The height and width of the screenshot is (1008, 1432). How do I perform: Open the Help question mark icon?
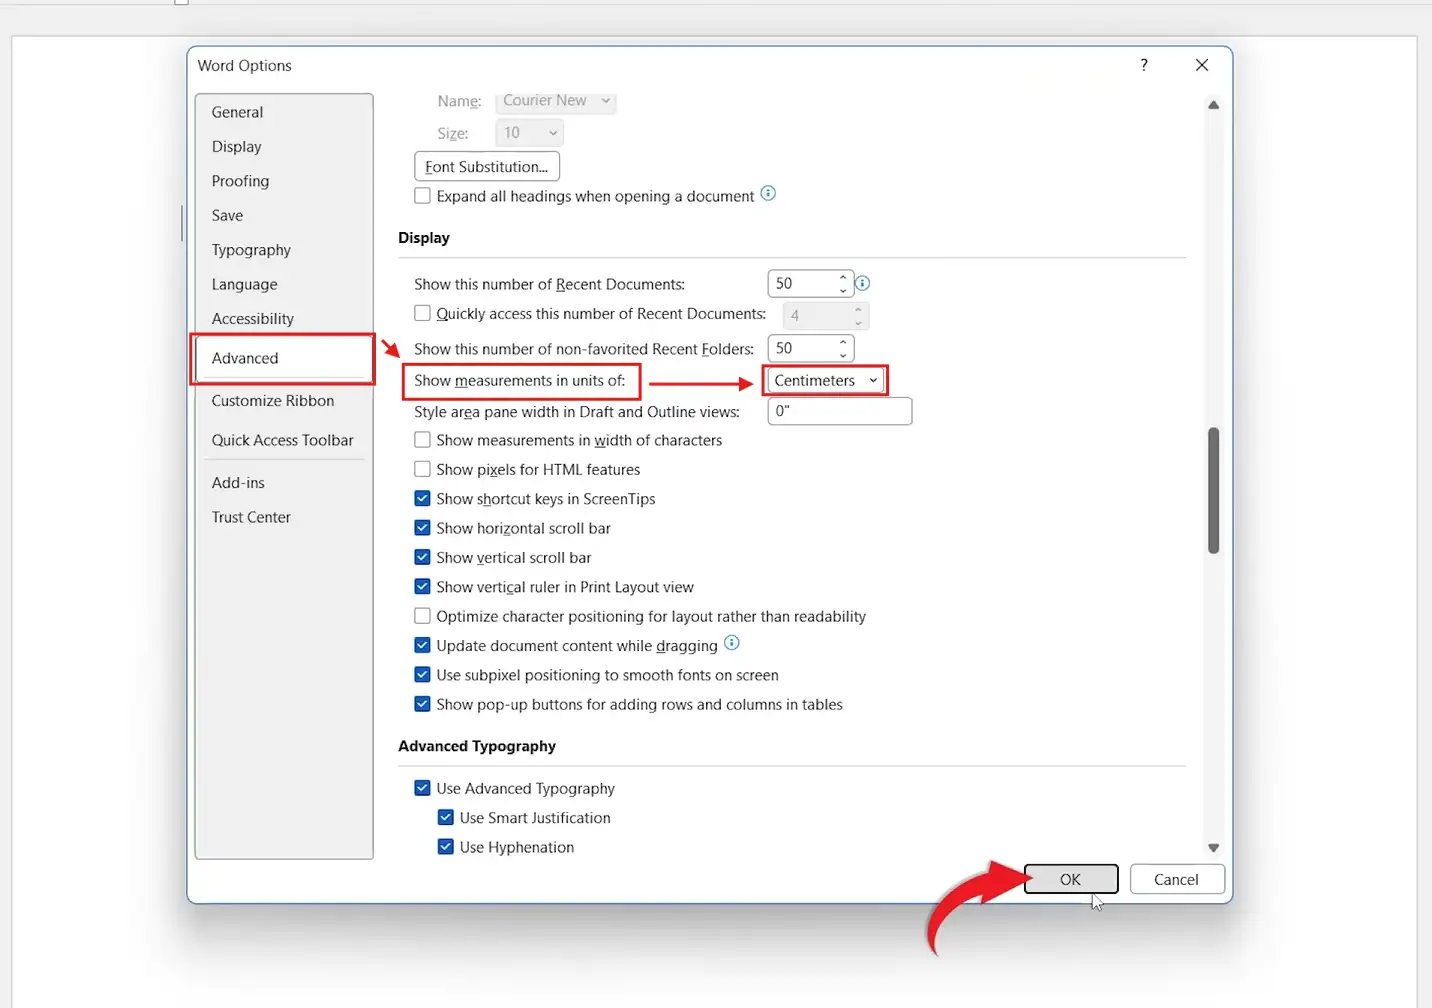click(x=1144, y=65)
